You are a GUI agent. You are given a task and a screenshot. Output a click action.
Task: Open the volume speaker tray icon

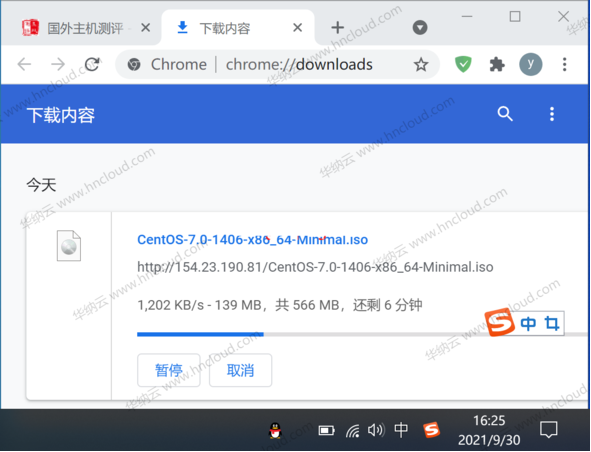[376, 430]
